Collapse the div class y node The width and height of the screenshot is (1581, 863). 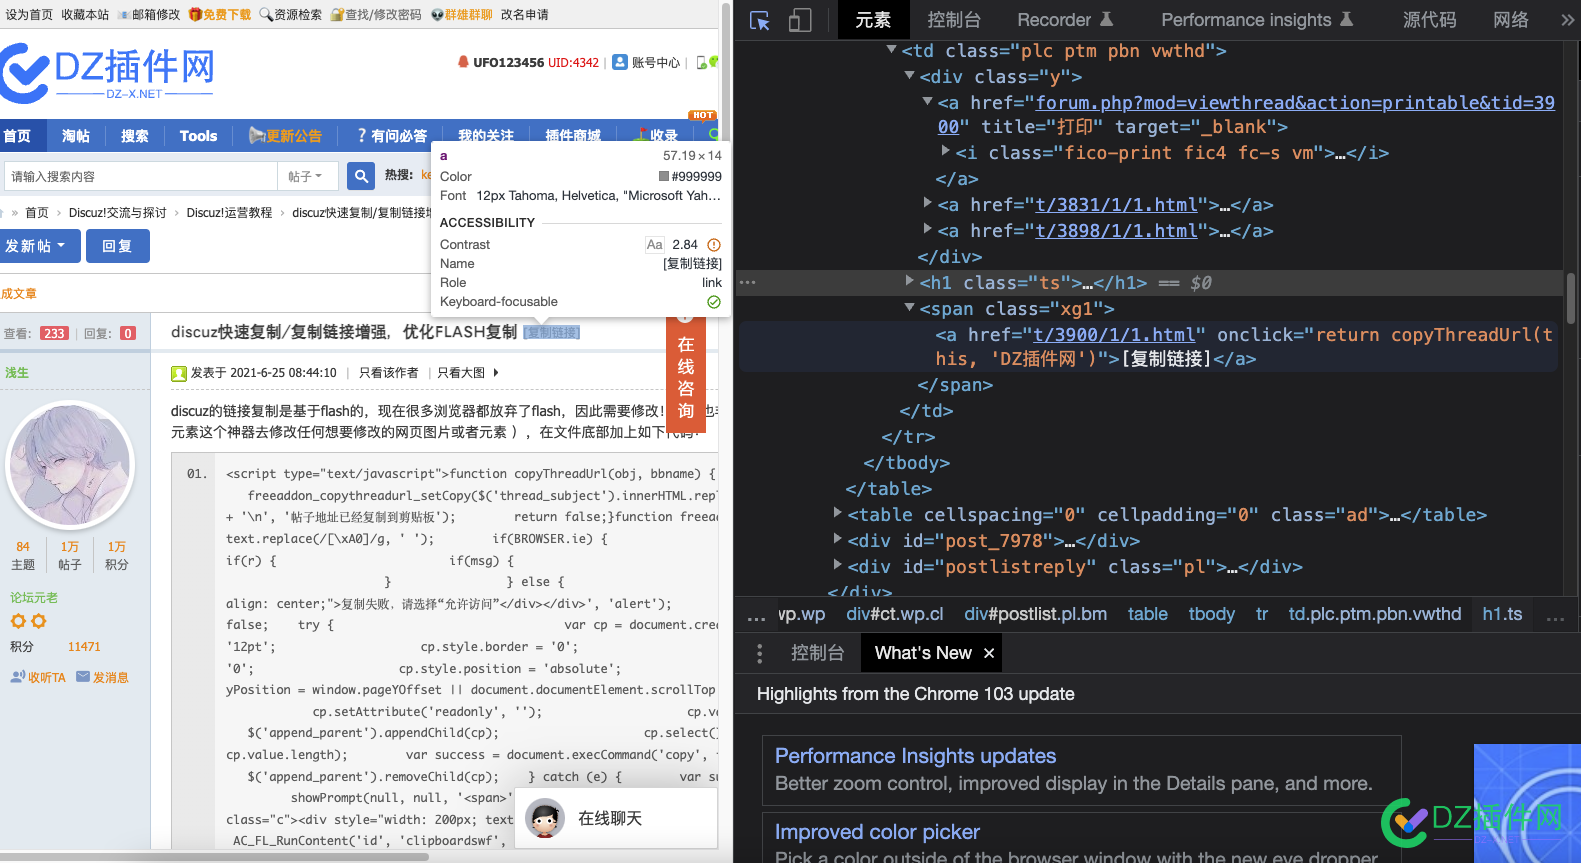click(x=909, y=76)
